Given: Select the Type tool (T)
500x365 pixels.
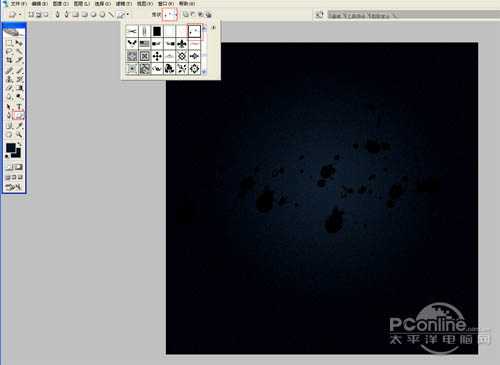Looking at the screenshot, I should point(19,107).
